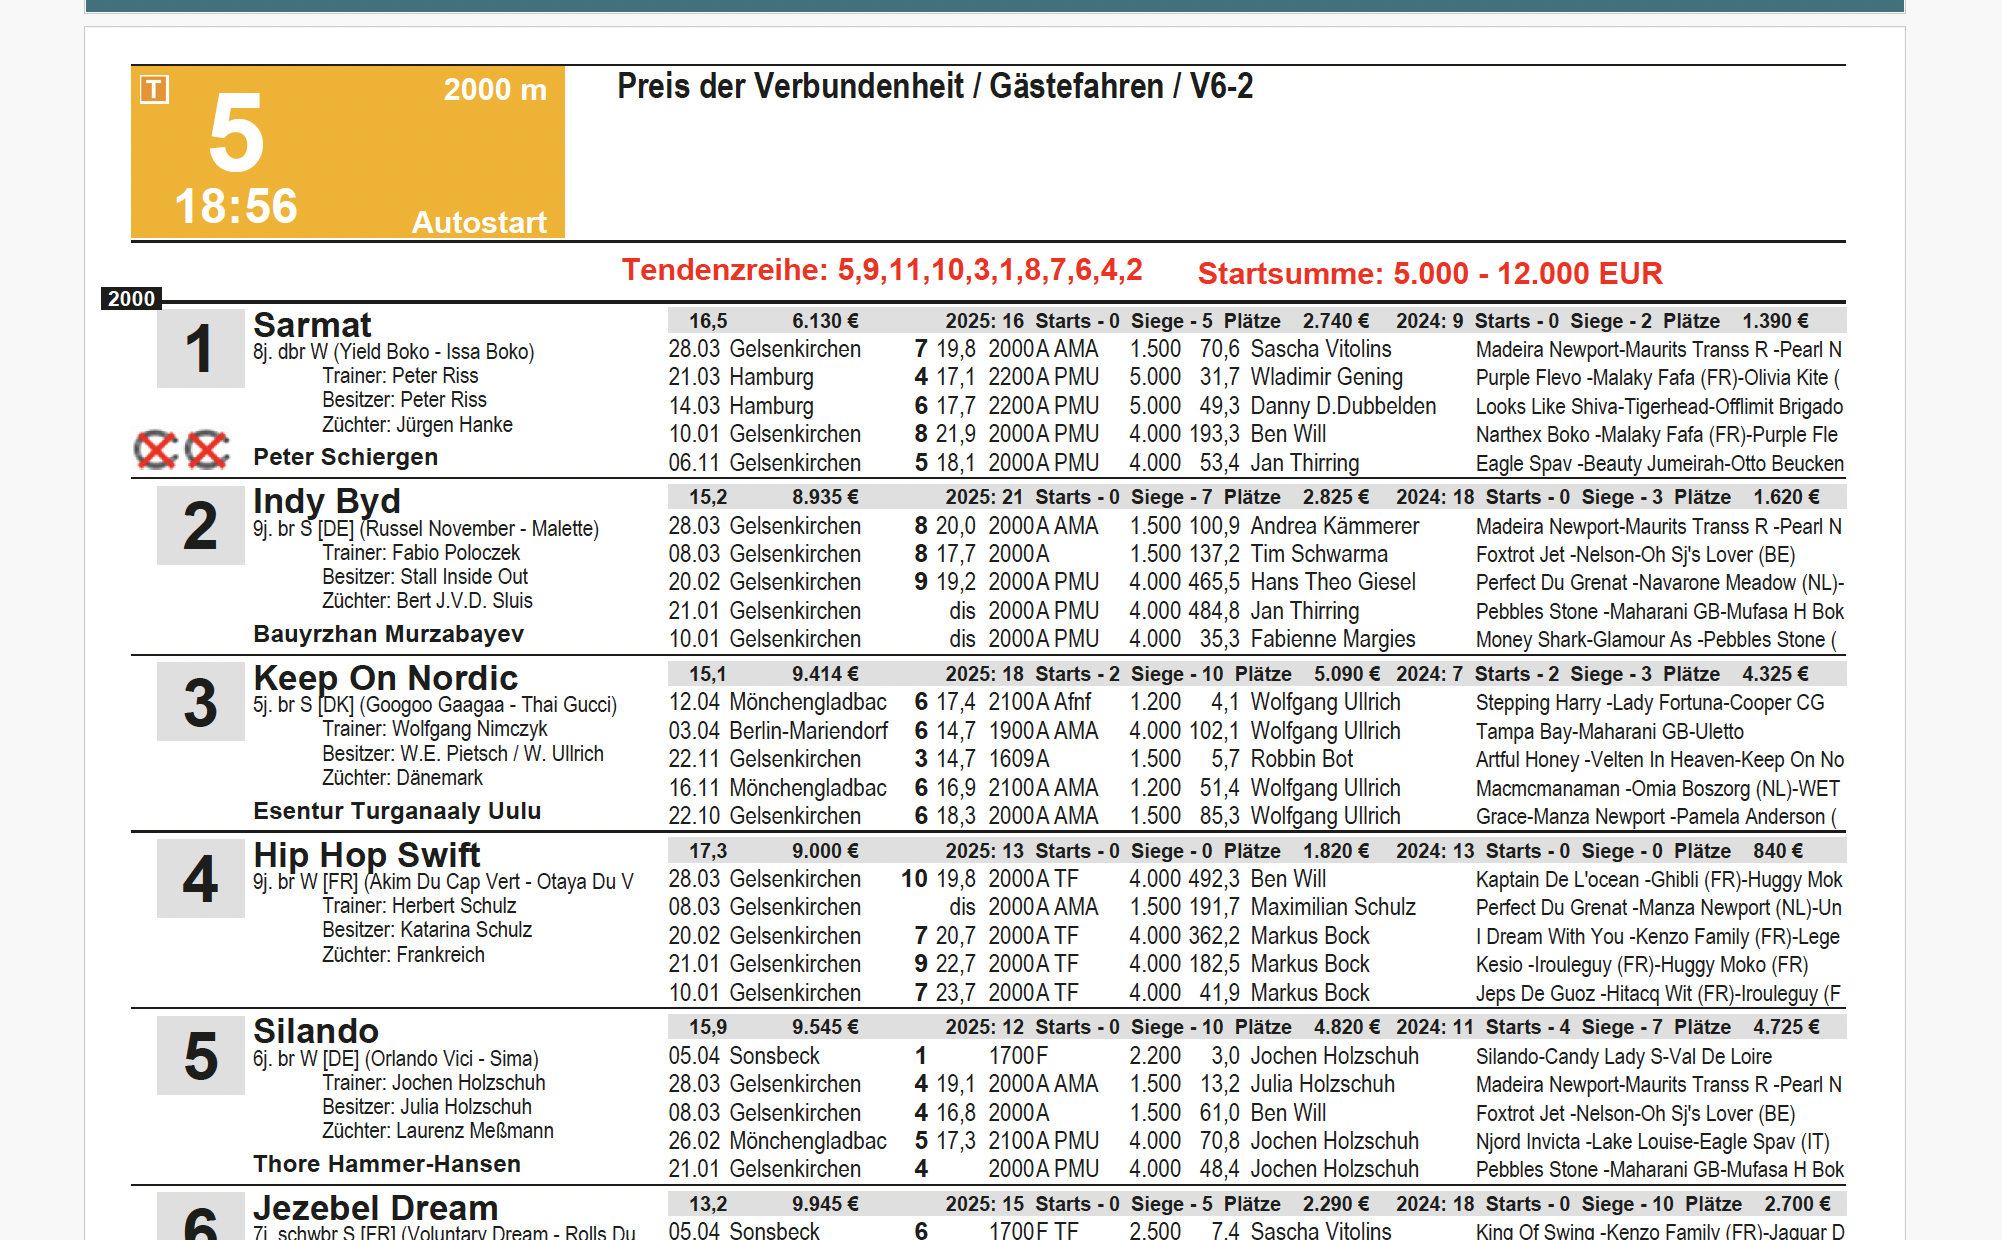
Task: Click start number 3 box for Keep On Nordic
Action: (x=200, y=702)
